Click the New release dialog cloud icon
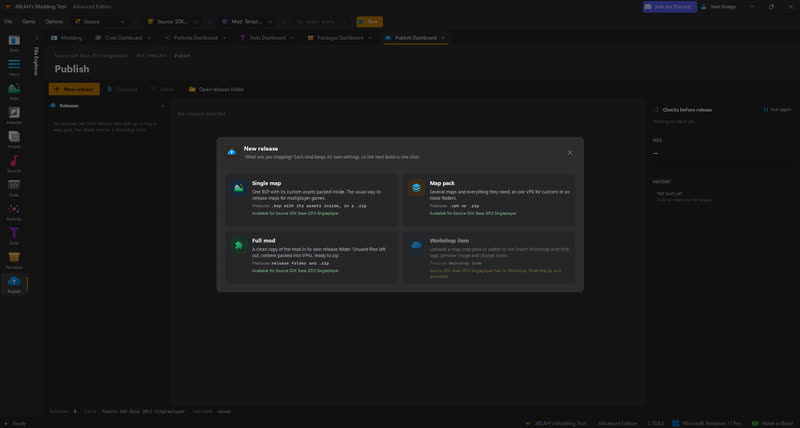Image resolution: width=800 pixels, height=428 pixels. click(232, 153)
